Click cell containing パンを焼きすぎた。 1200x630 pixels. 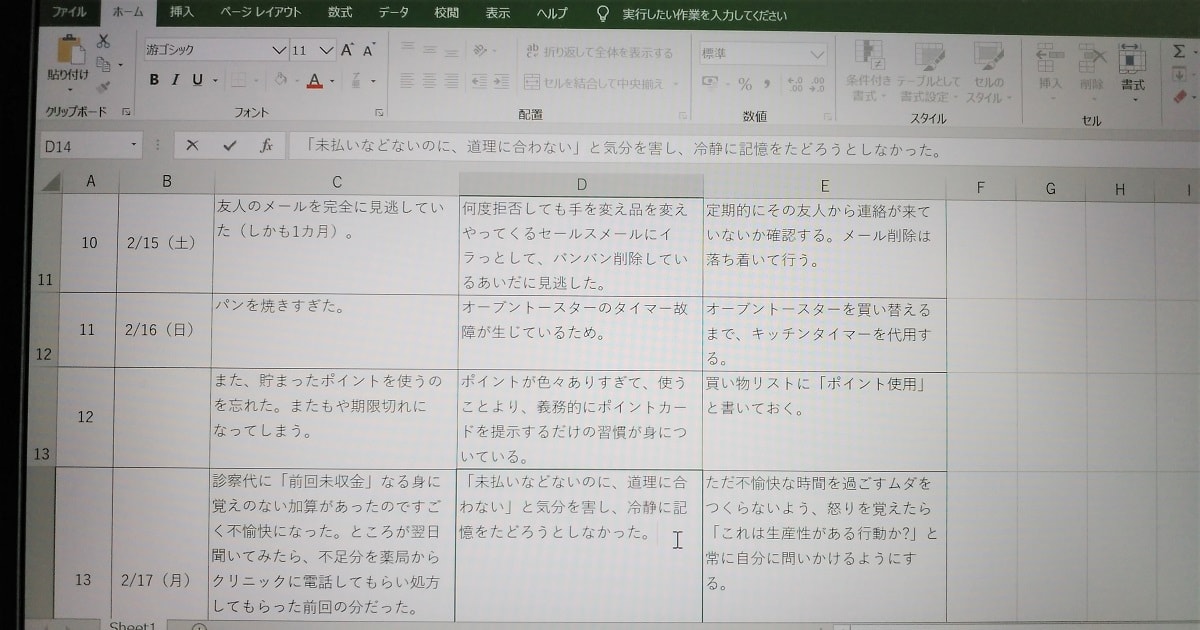click(335, 332)
